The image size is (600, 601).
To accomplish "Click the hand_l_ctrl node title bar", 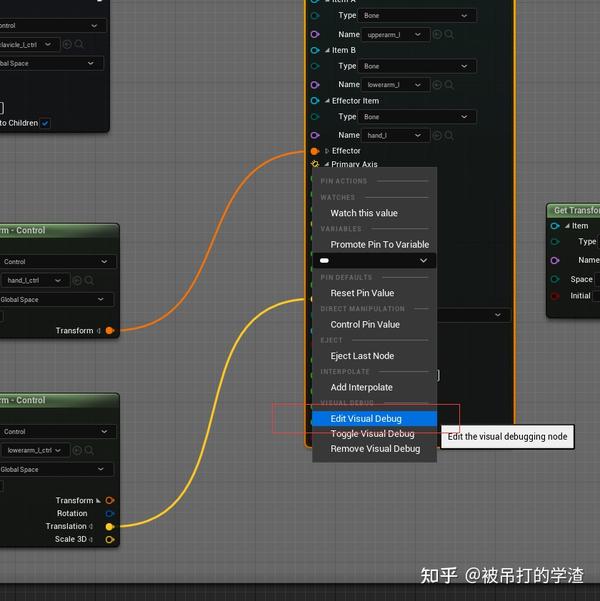I will pos(59,230).
